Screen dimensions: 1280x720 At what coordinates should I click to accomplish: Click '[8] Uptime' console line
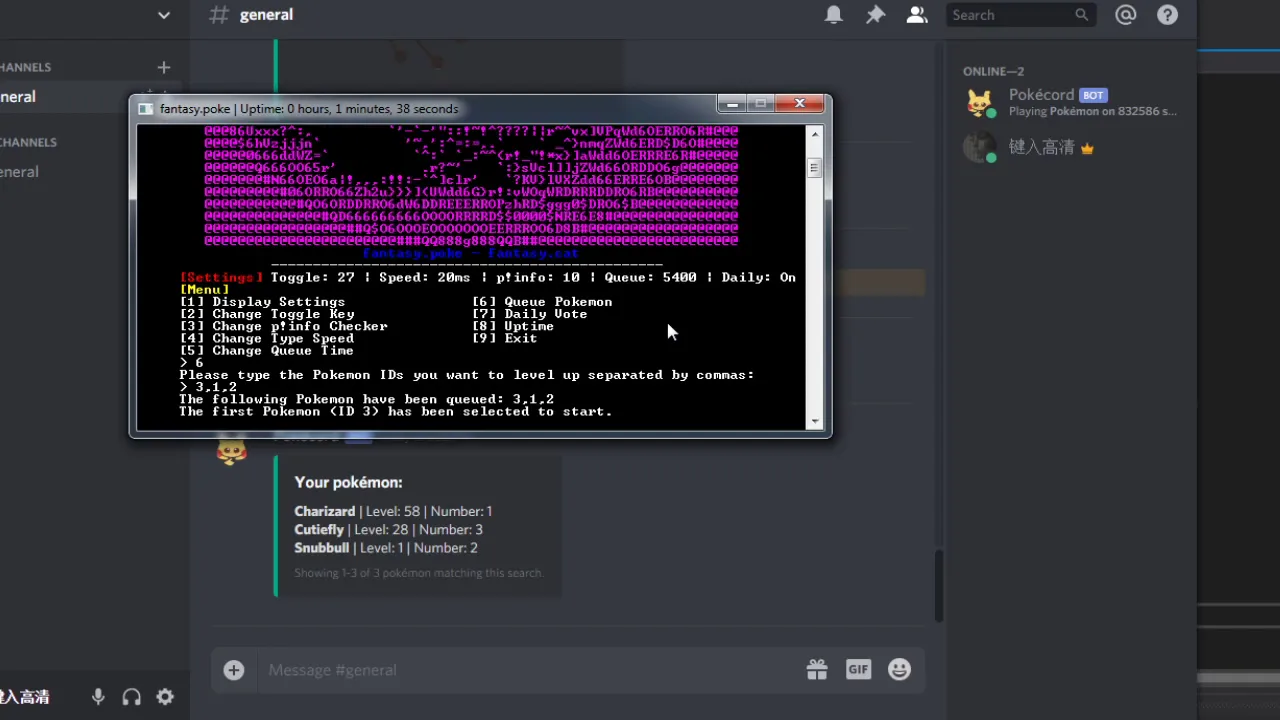point(512,326)
